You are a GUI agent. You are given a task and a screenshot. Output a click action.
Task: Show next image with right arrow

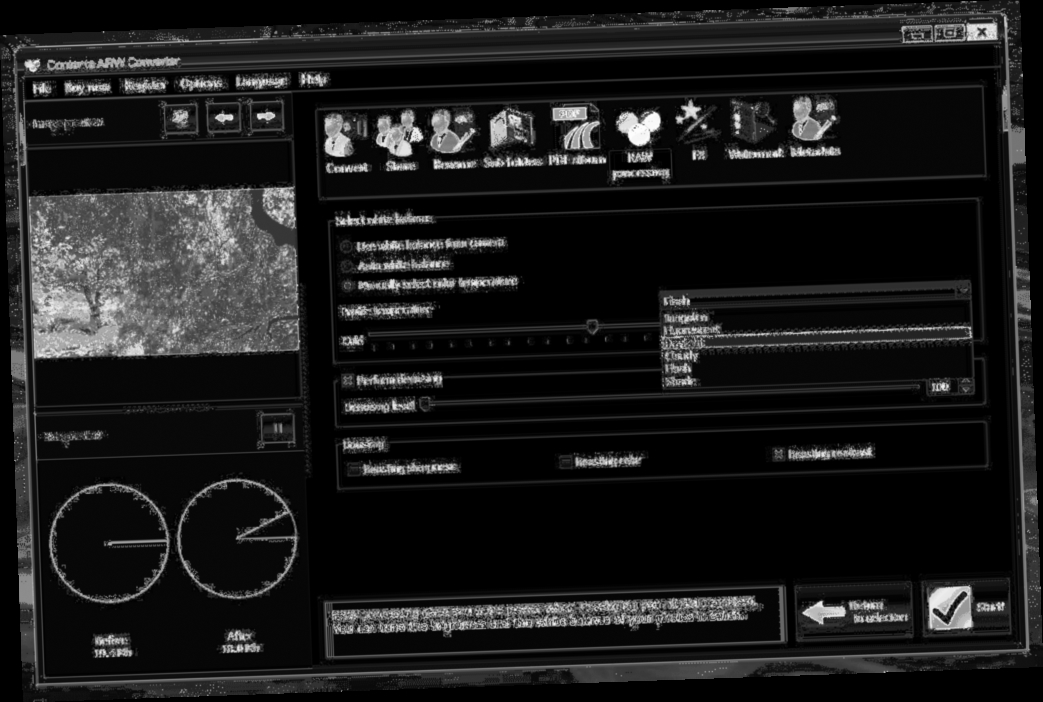click(x=266, y=117)
